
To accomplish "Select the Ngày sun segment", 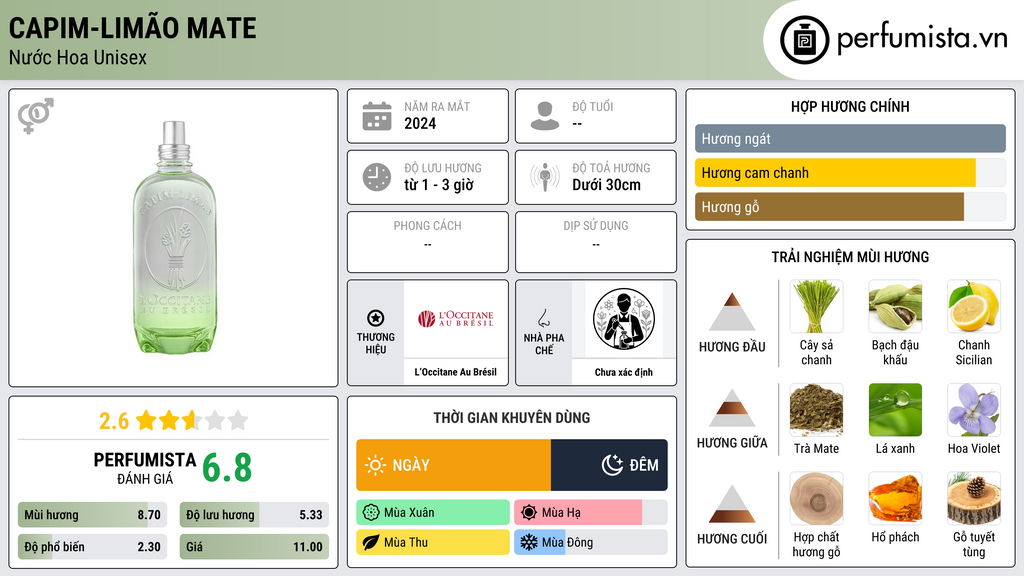I will tap(453, 465).
